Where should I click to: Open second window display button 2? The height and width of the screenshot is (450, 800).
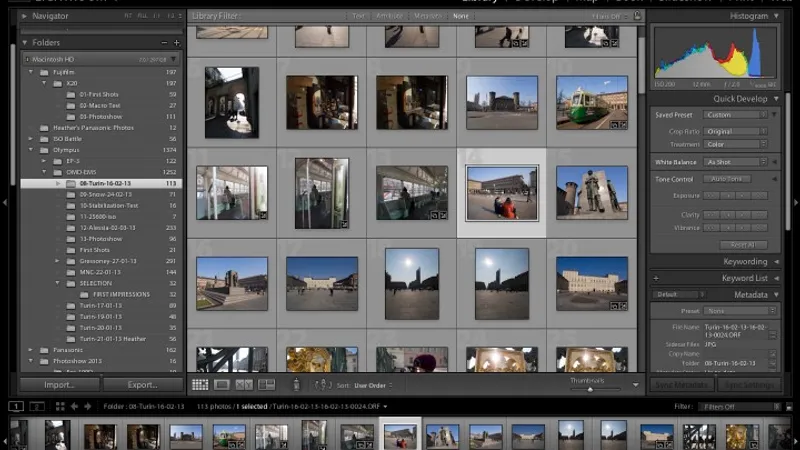[x=37, y=407]
